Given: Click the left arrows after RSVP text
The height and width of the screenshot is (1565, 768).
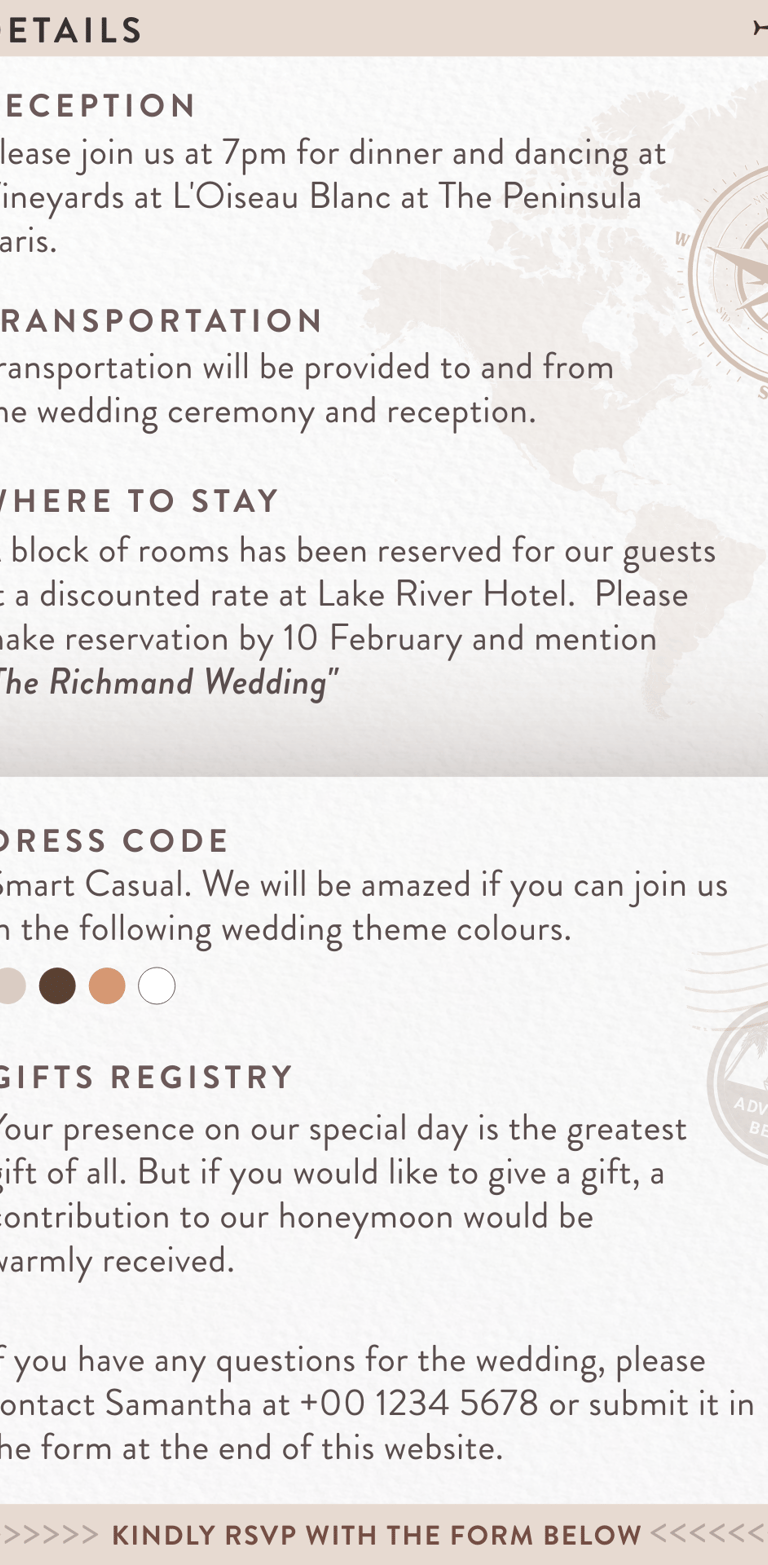Looking at the screenshot, I should coord(708,1534).
